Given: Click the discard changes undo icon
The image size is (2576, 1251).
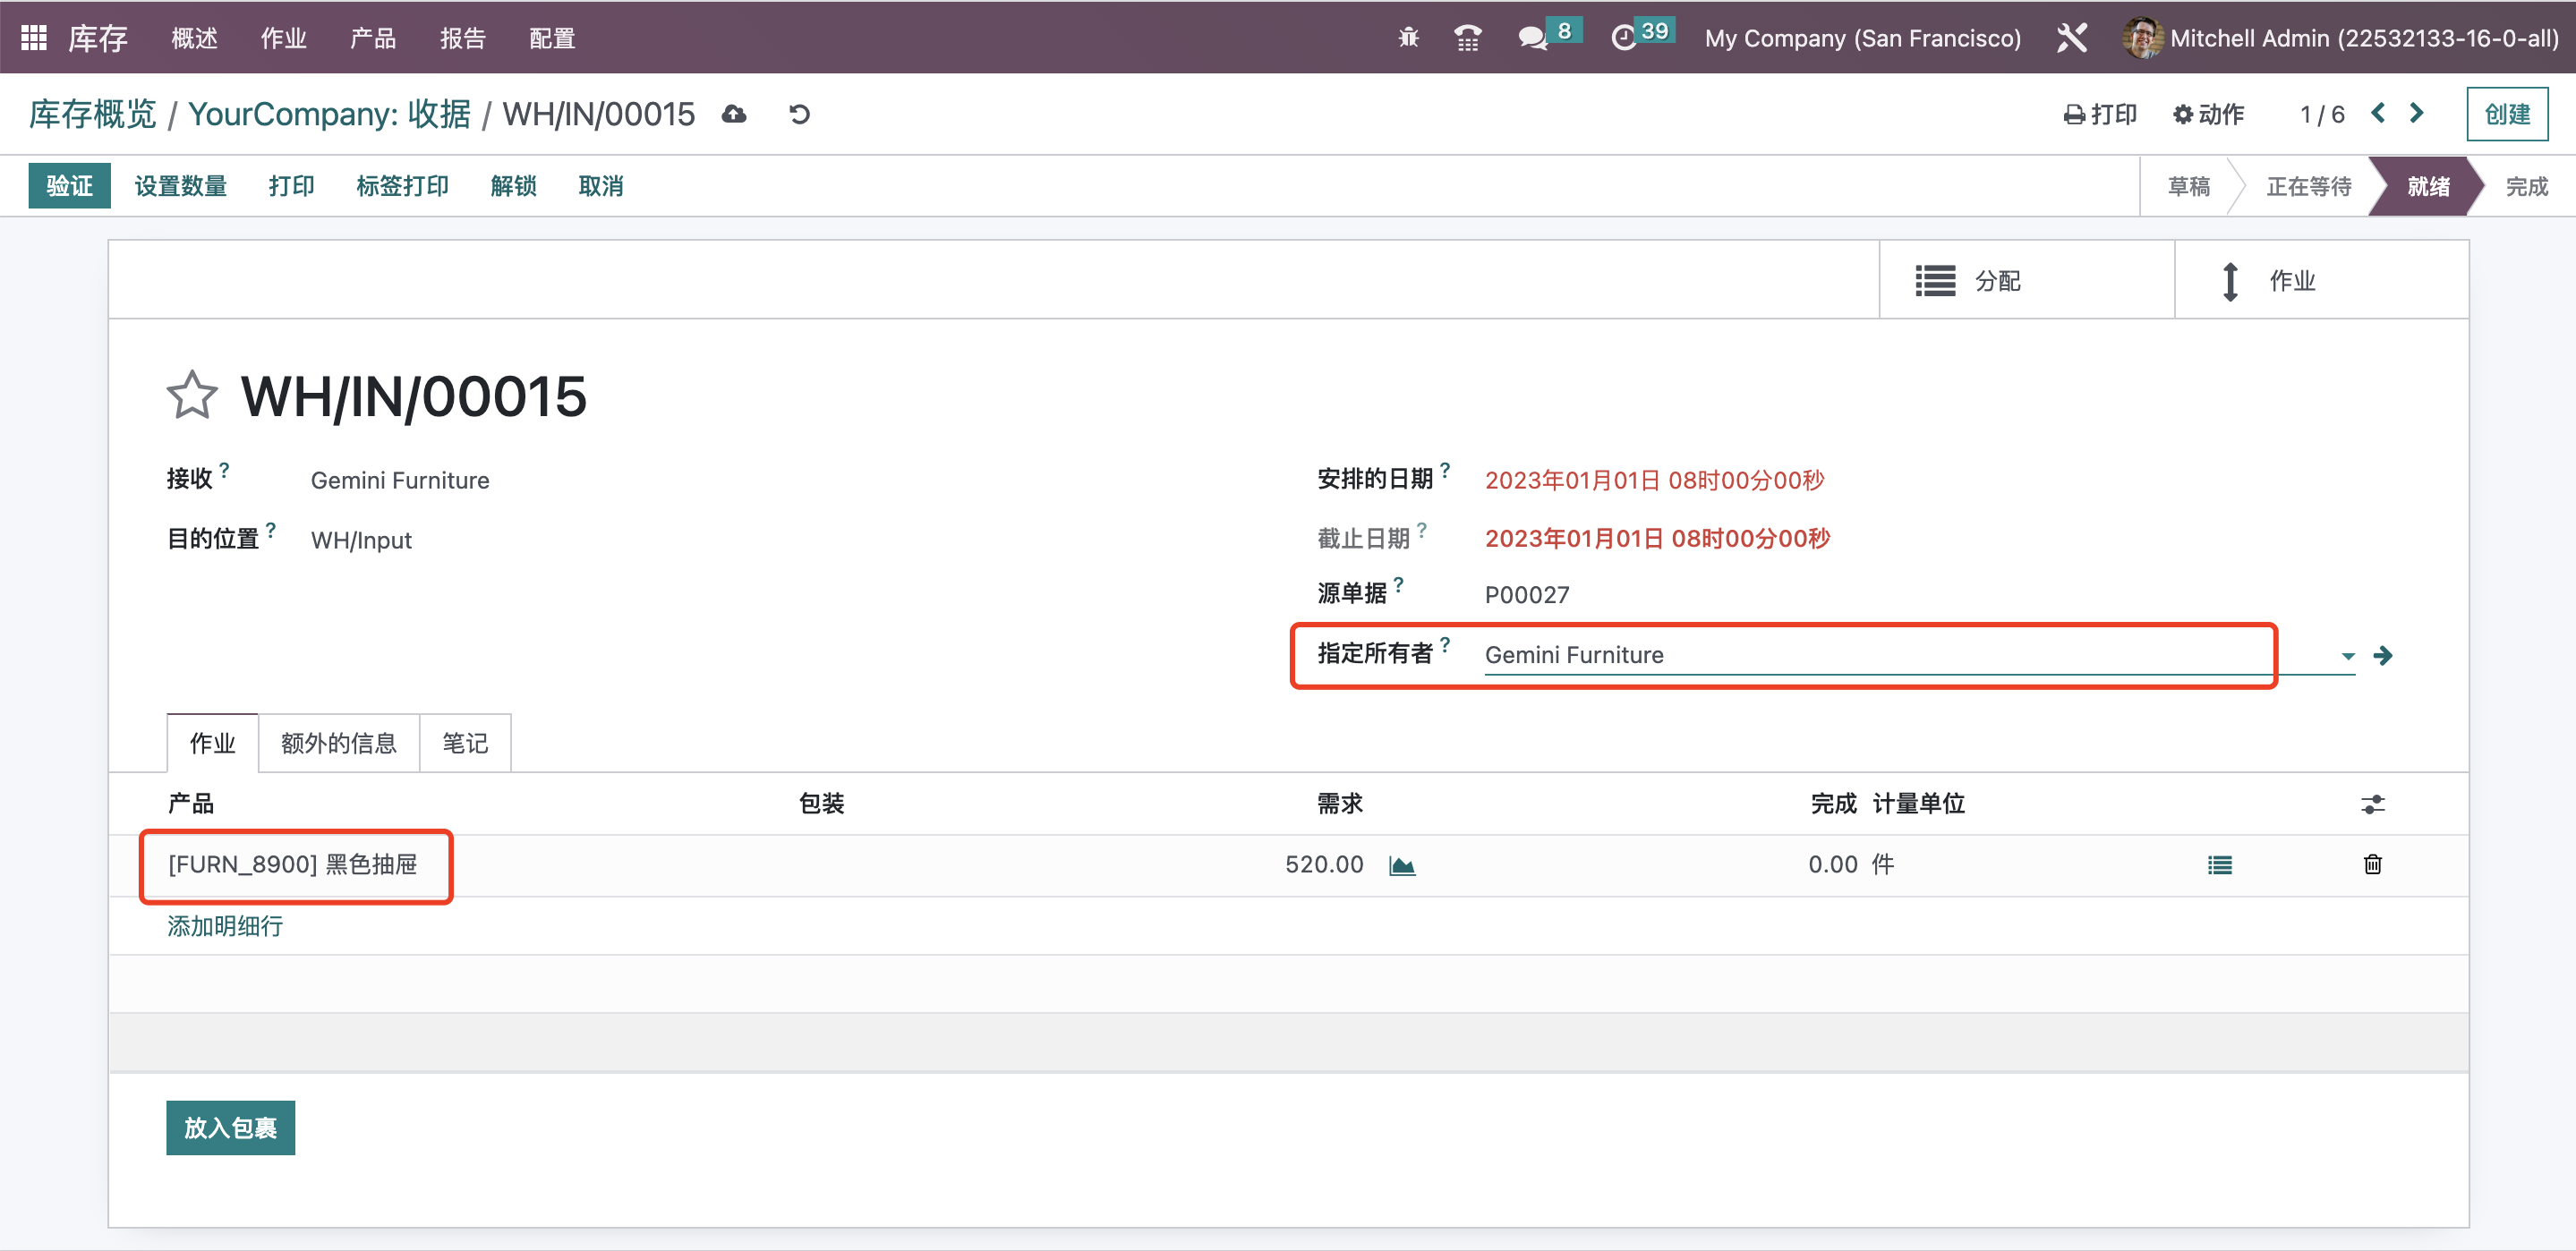Looking at the screenshot, I should (x=799, y=114).
